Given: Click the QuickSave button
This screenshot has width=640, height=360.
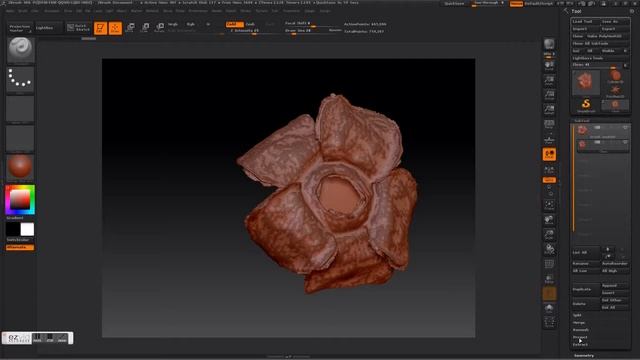Looking at the screenshot, I should (x=454, y=4).
